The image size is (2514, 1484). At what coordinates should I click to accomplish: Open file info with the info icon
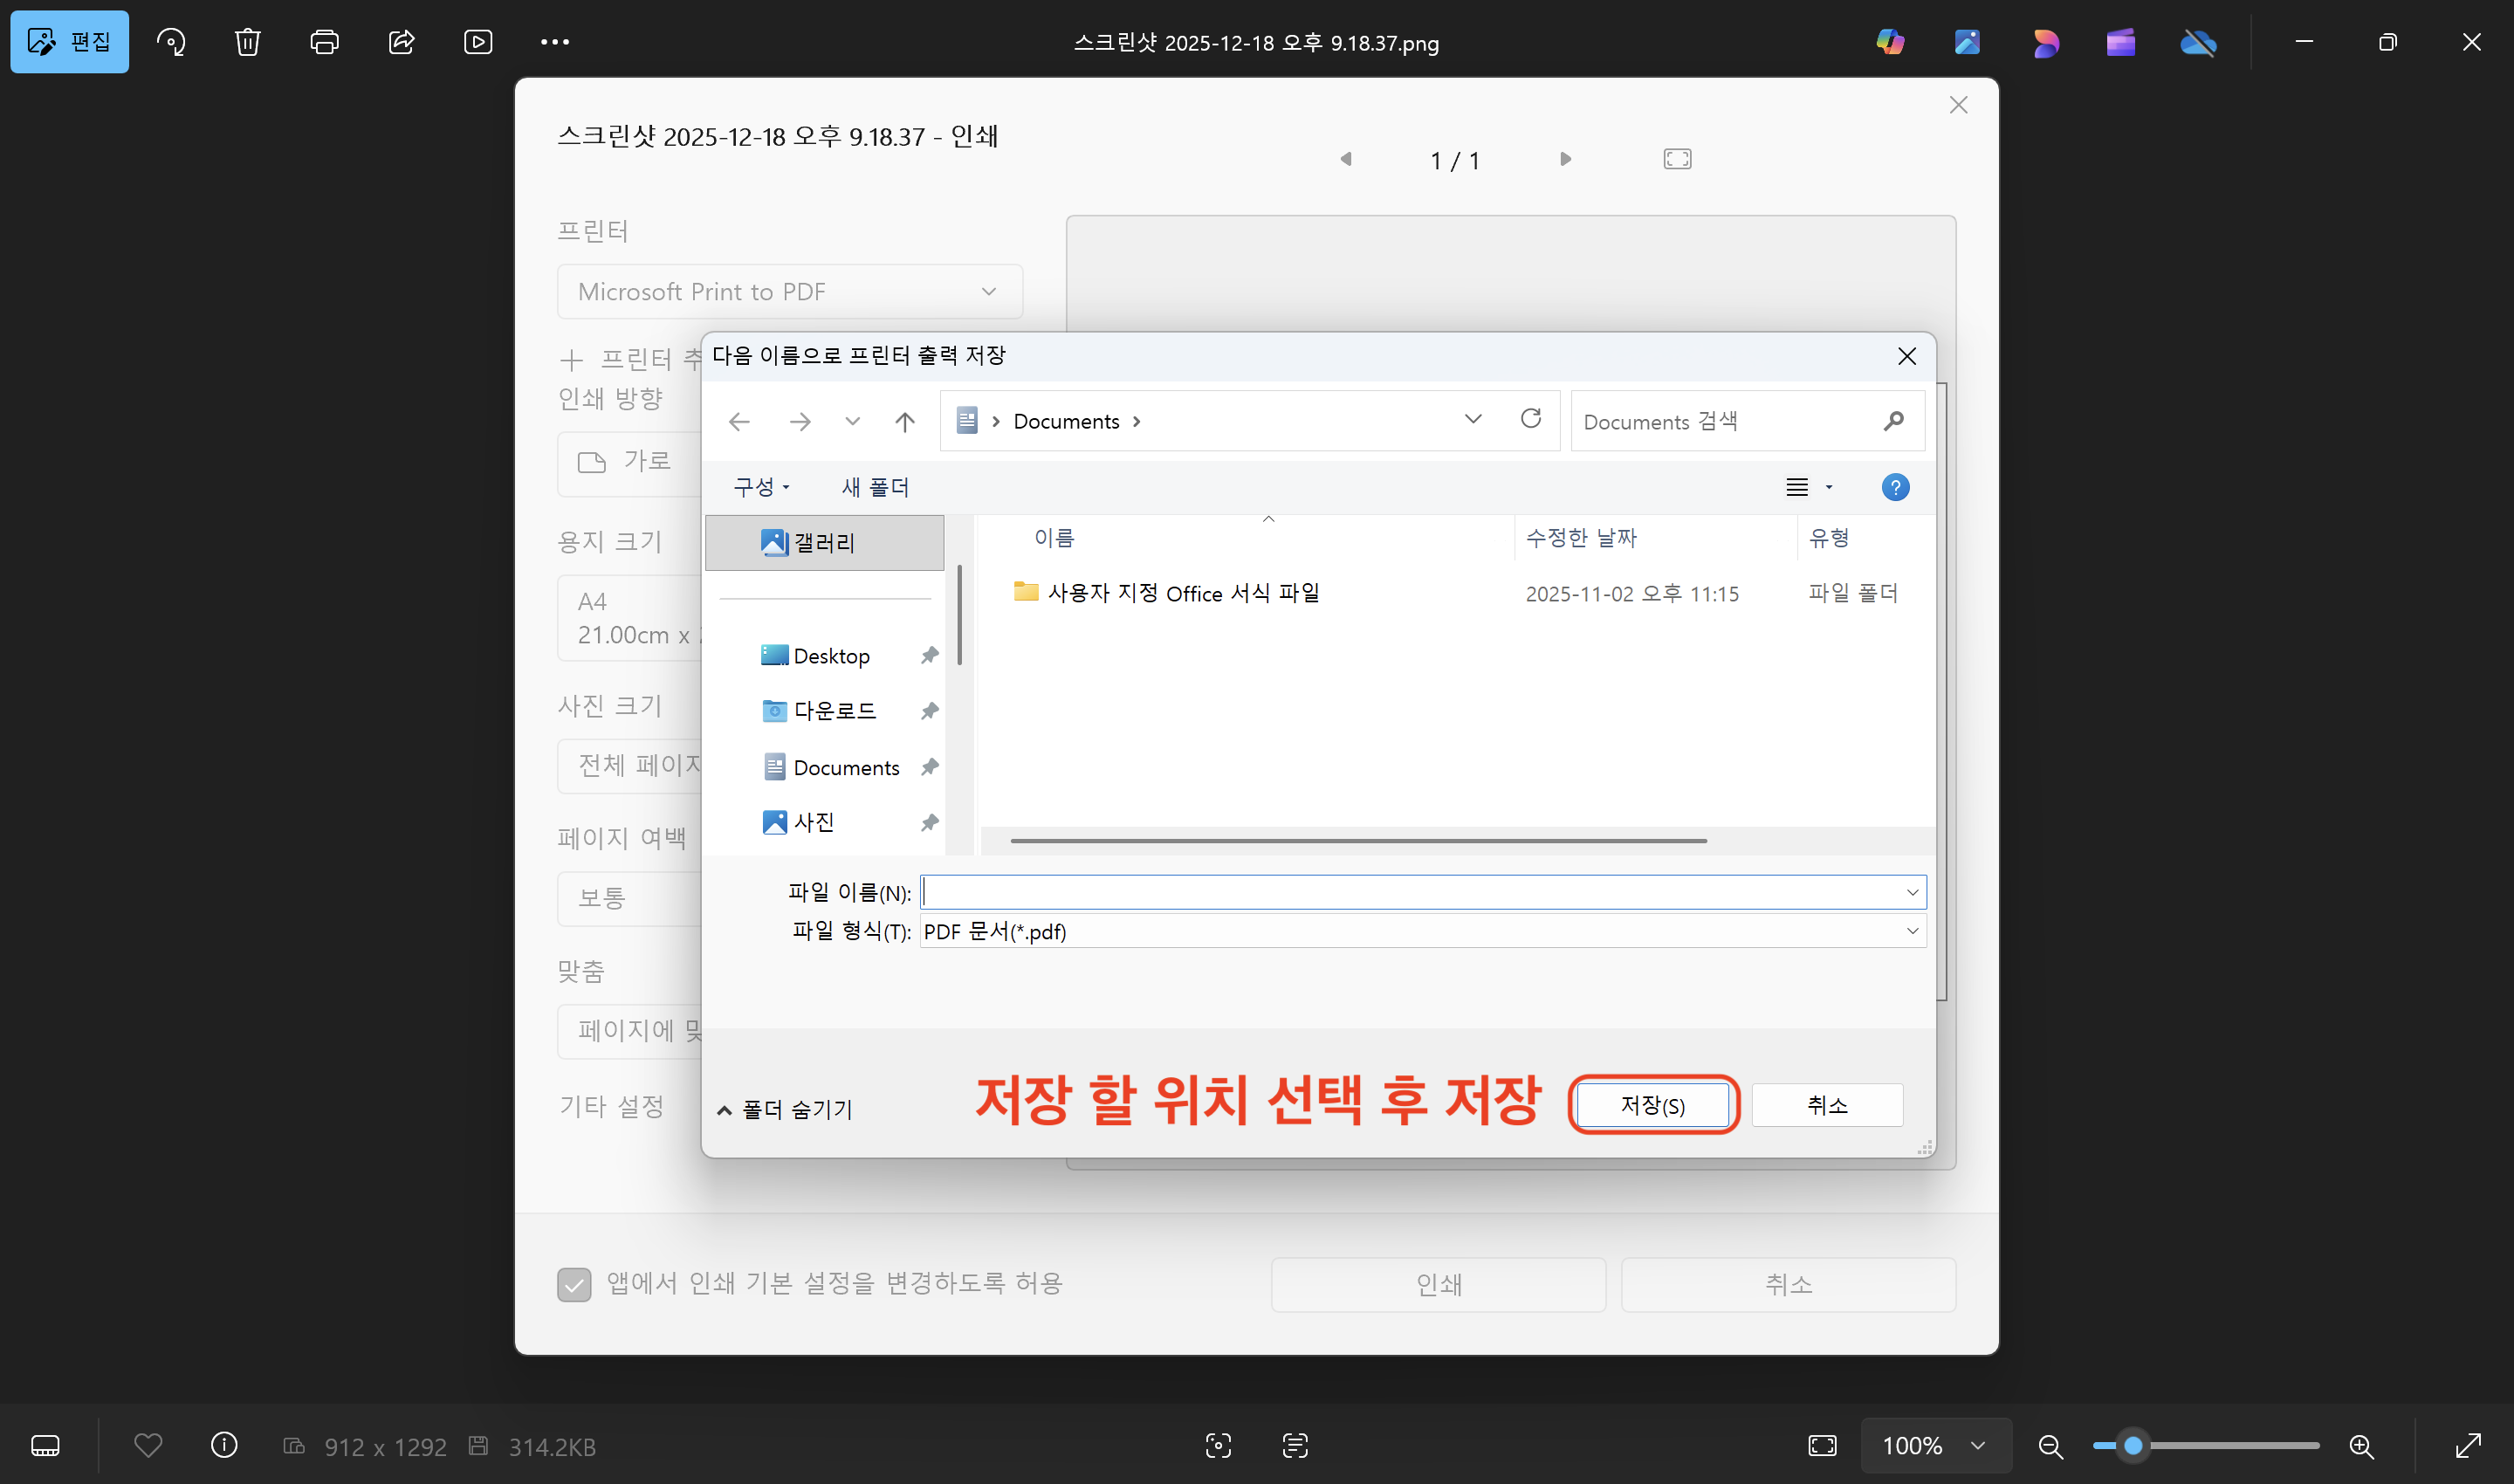[224, 1445]
